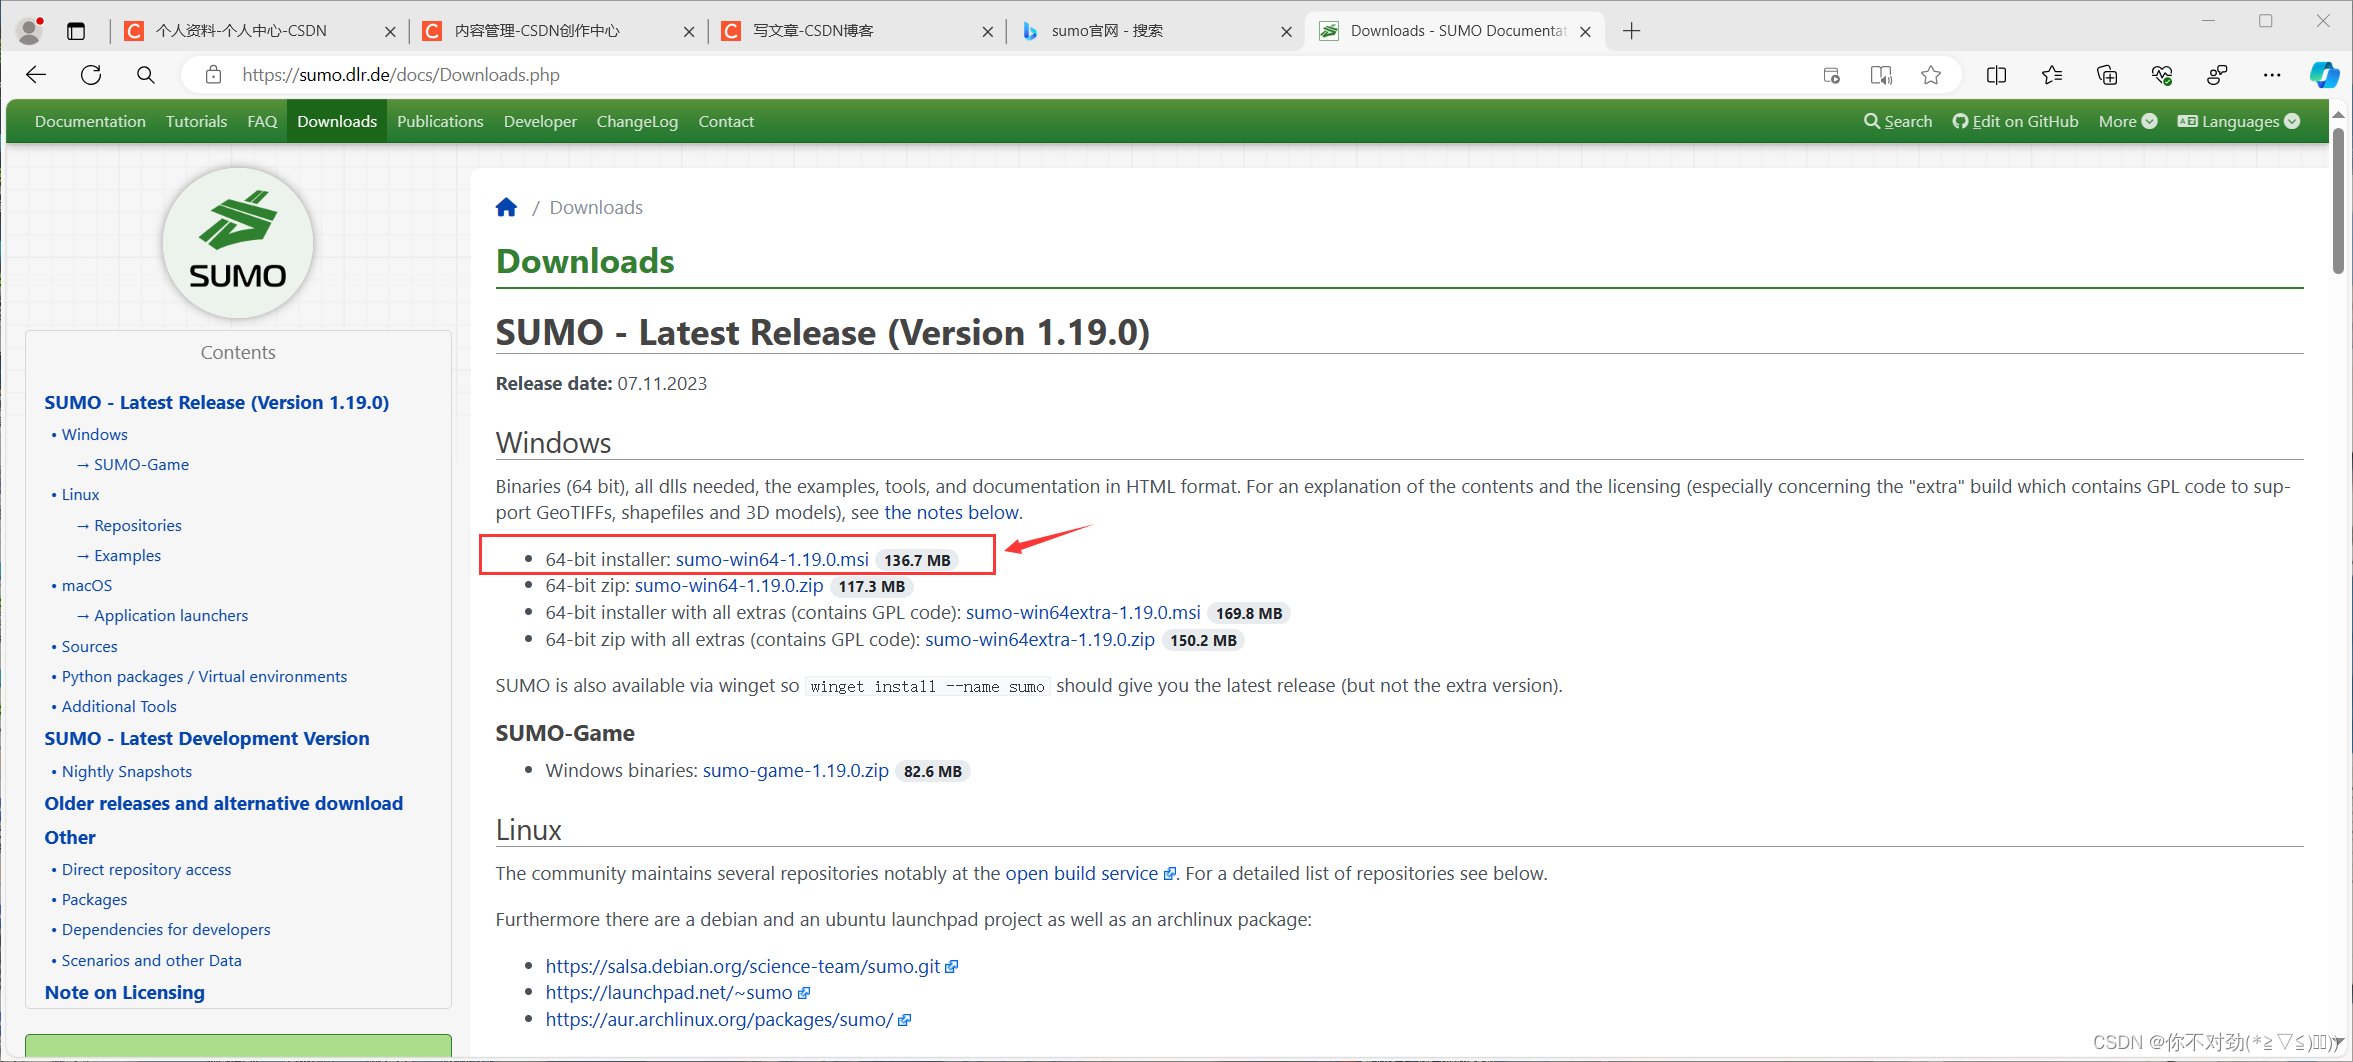Jump to SUMO-Game in contents
Image resolution: width=2353 pixels, height=1062 pixels.
[141, 465]
